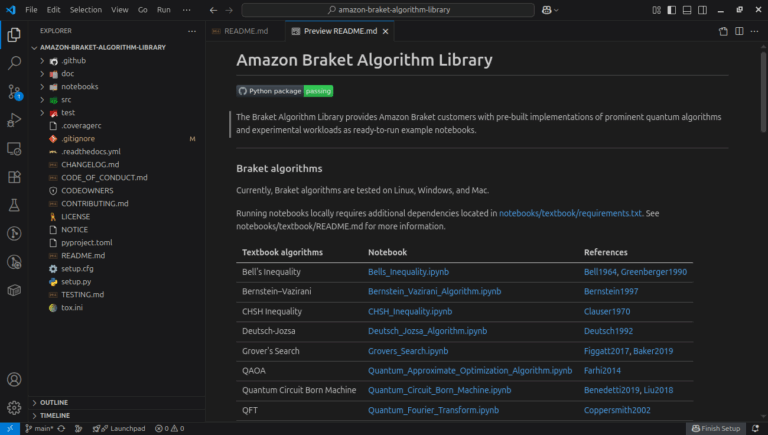This screenshot has height=435, width=768.
Task: Go back using the navigation arrow
Action: [213, 10]
